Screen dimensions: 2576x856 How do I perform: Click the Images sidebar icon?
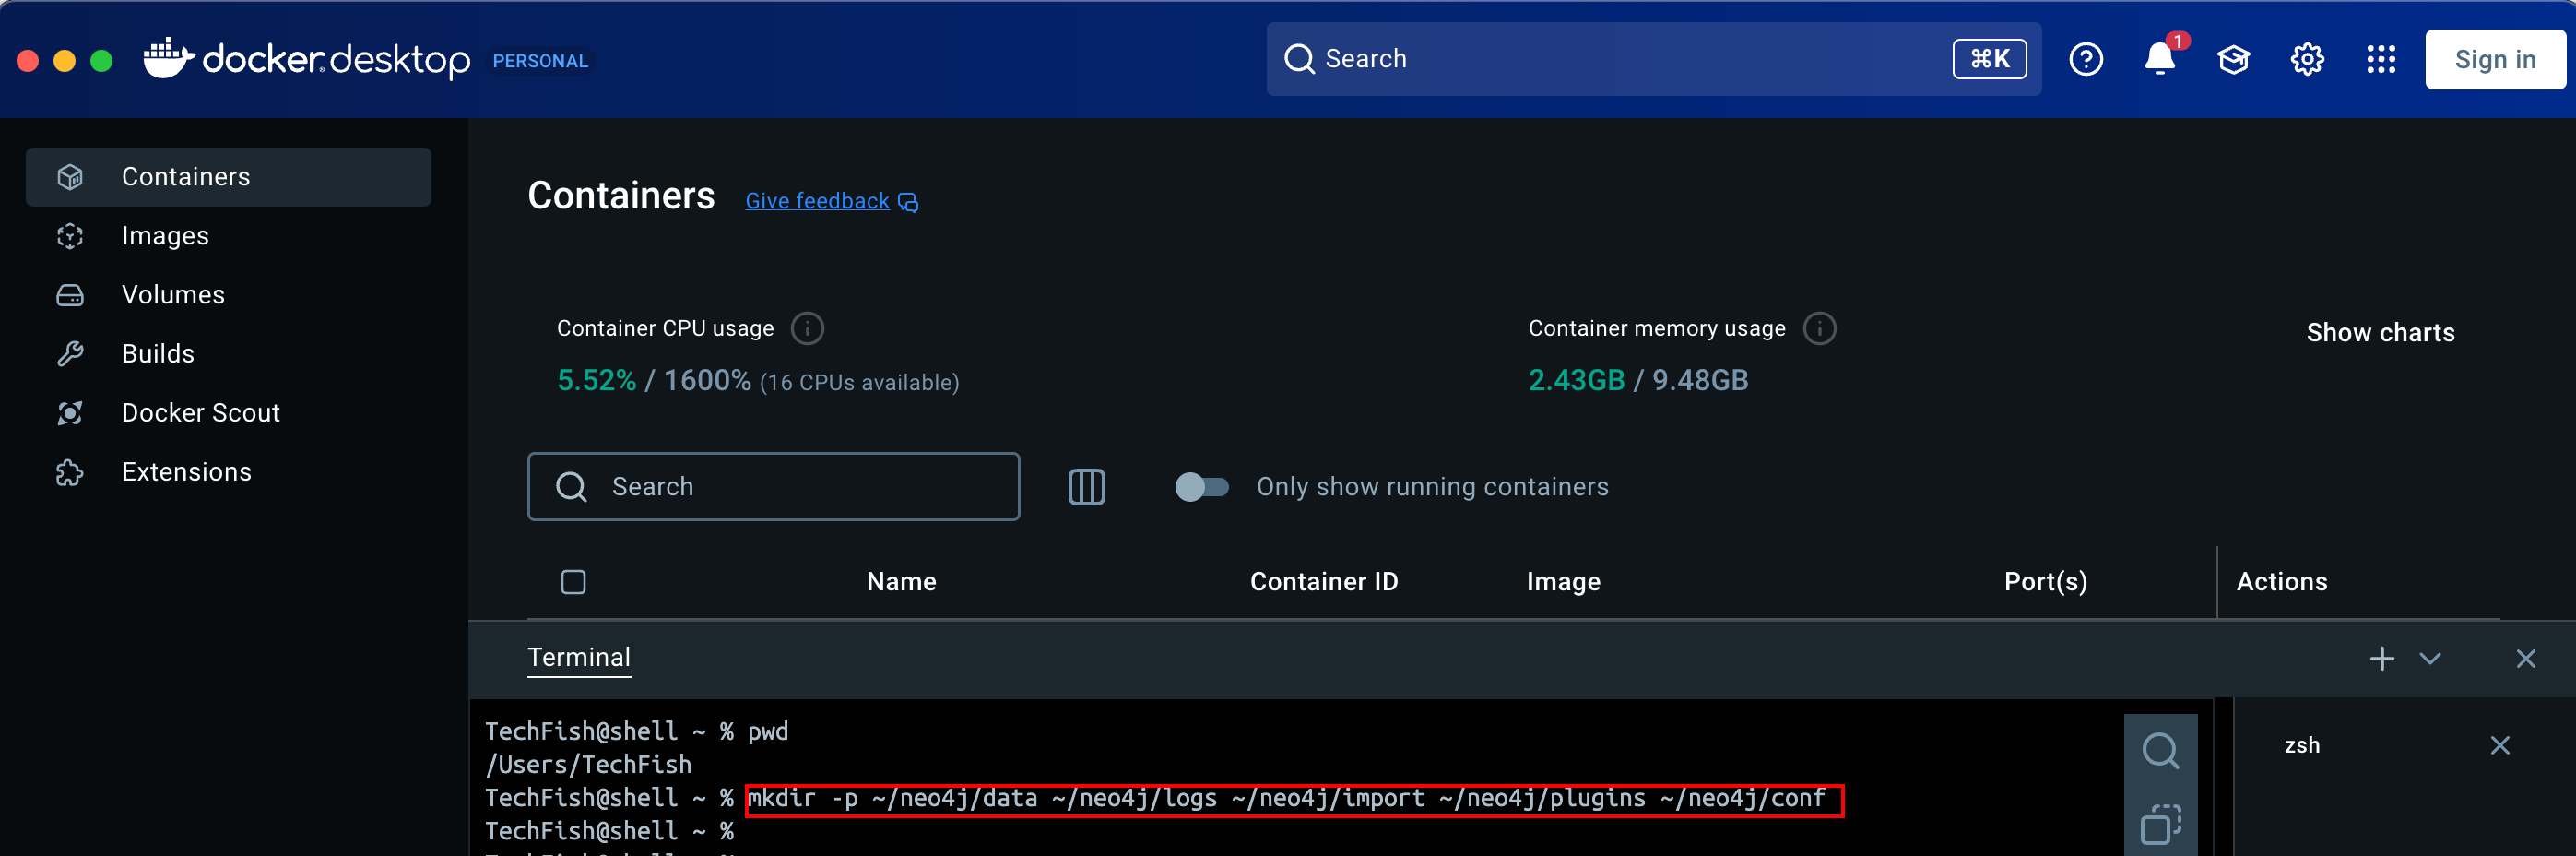pos(70,236)
